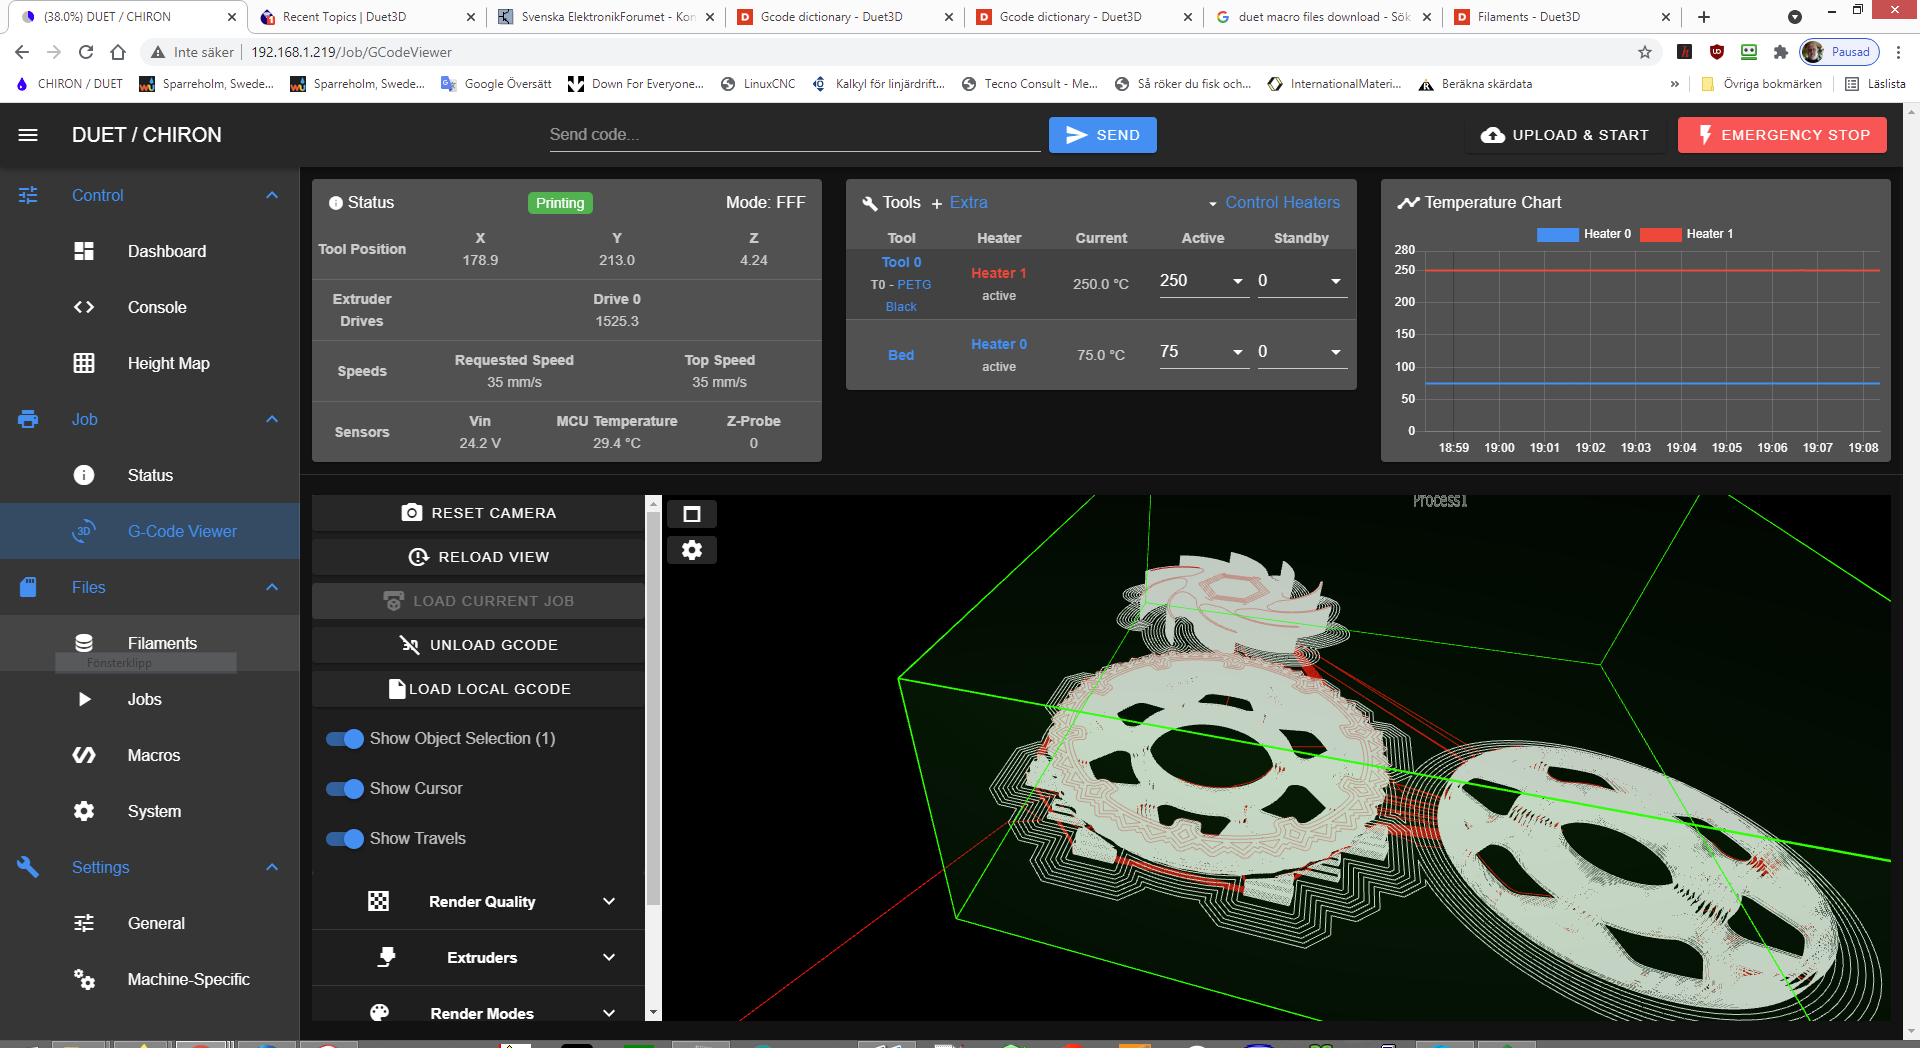Click UPLOAD & START button
This screenshot has width=1920, height=1048.
point(1565,135)
